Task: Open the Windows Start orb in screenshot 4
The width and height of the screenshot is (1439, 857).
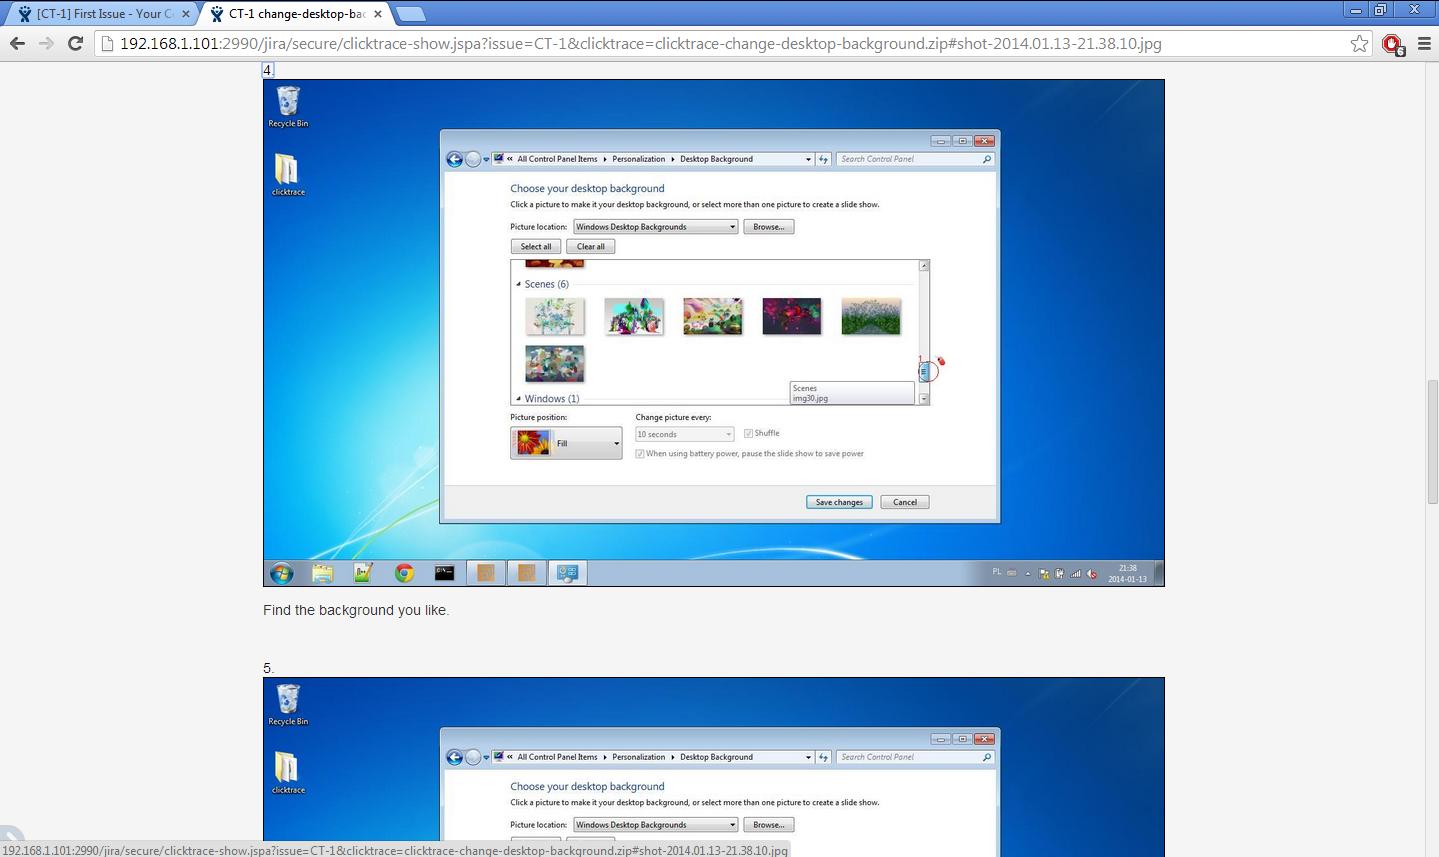Action: 282,573
